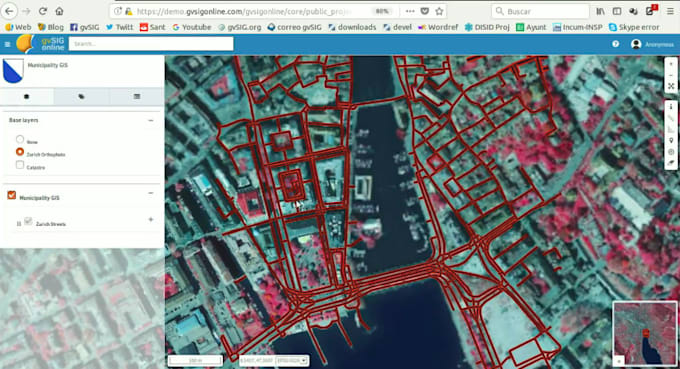Collapse the Municipality GIS layer group
This screenshot has height=369, width=680.
150,193
